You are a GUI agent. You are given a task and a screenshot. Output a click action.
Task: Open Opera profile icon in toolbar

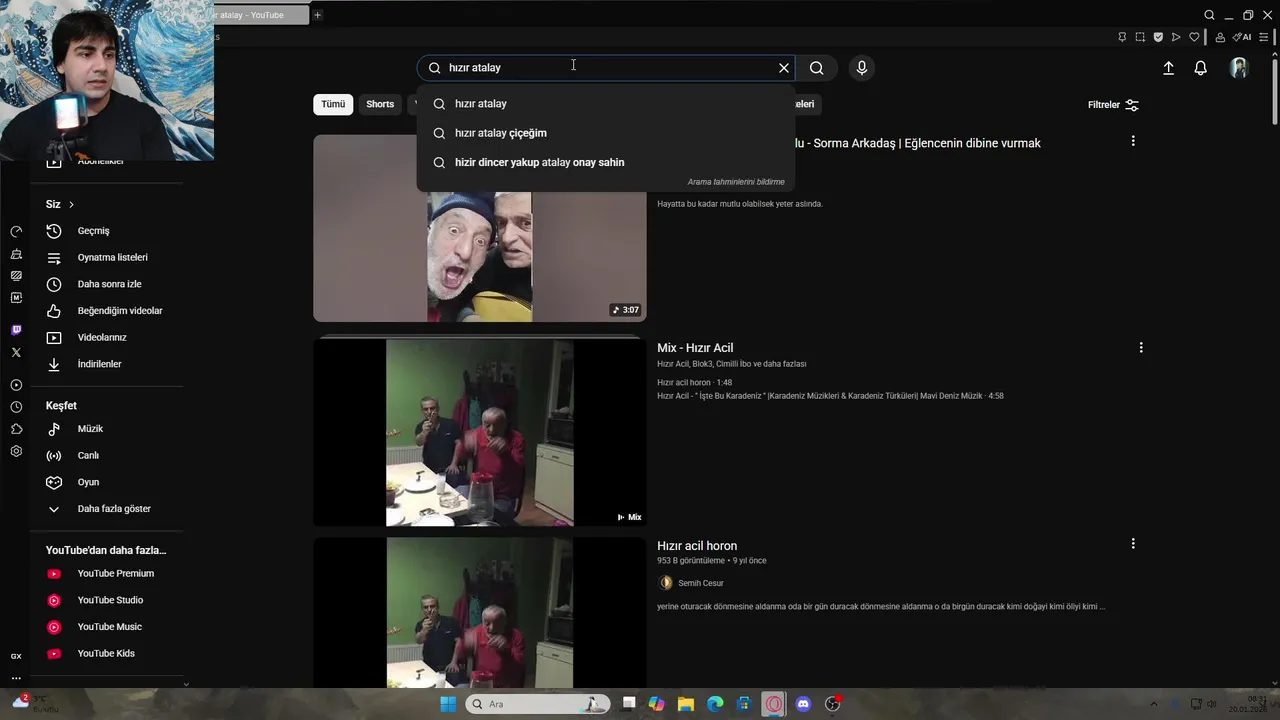pos(1220,37)
